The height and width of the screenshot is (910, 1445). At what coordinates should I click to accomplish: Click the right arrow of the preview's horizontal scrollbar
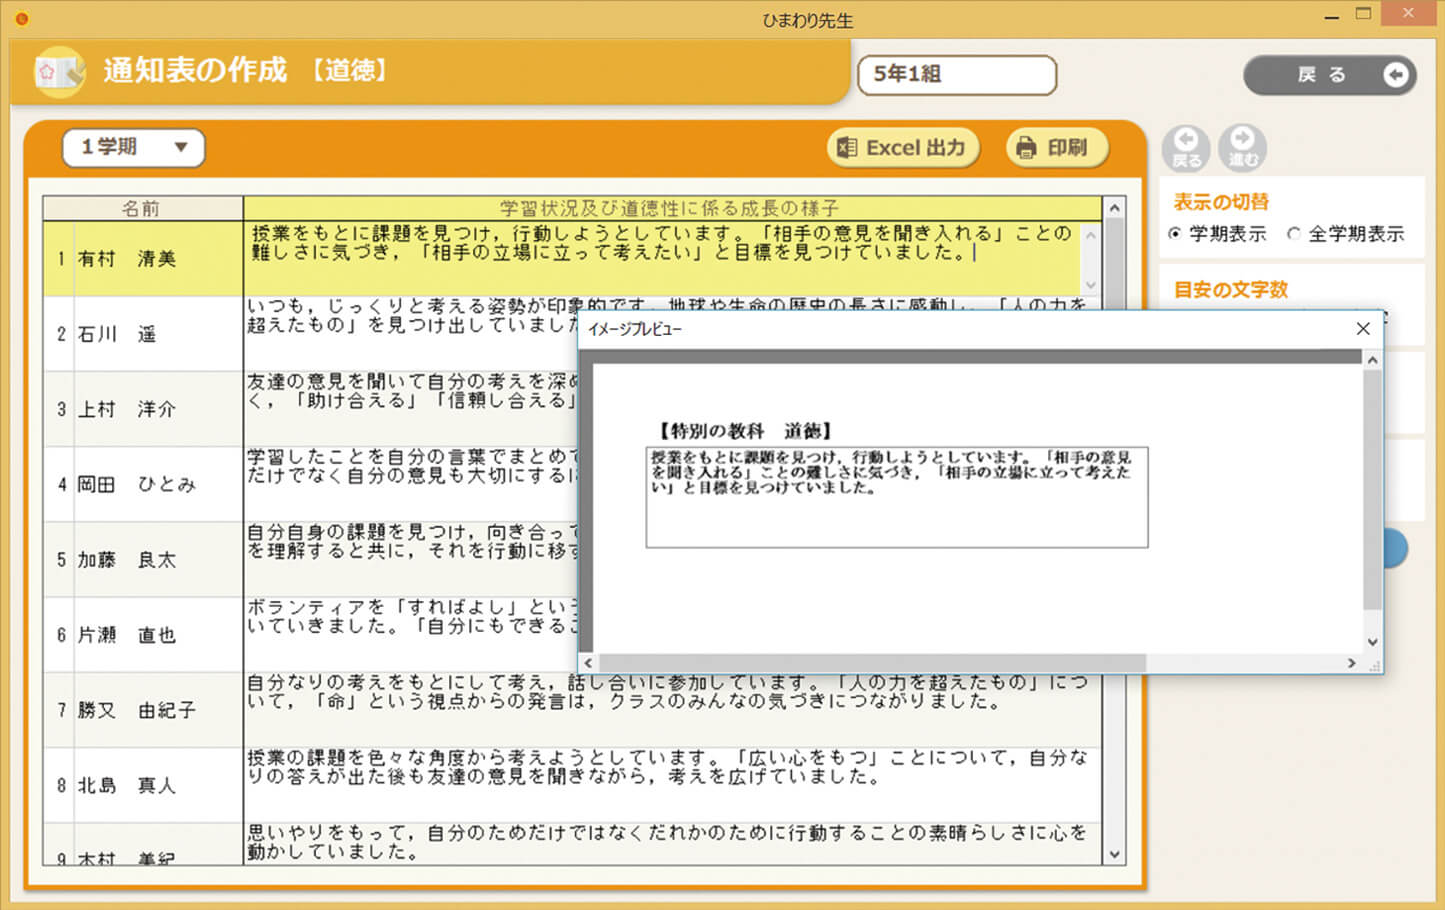1352,662
